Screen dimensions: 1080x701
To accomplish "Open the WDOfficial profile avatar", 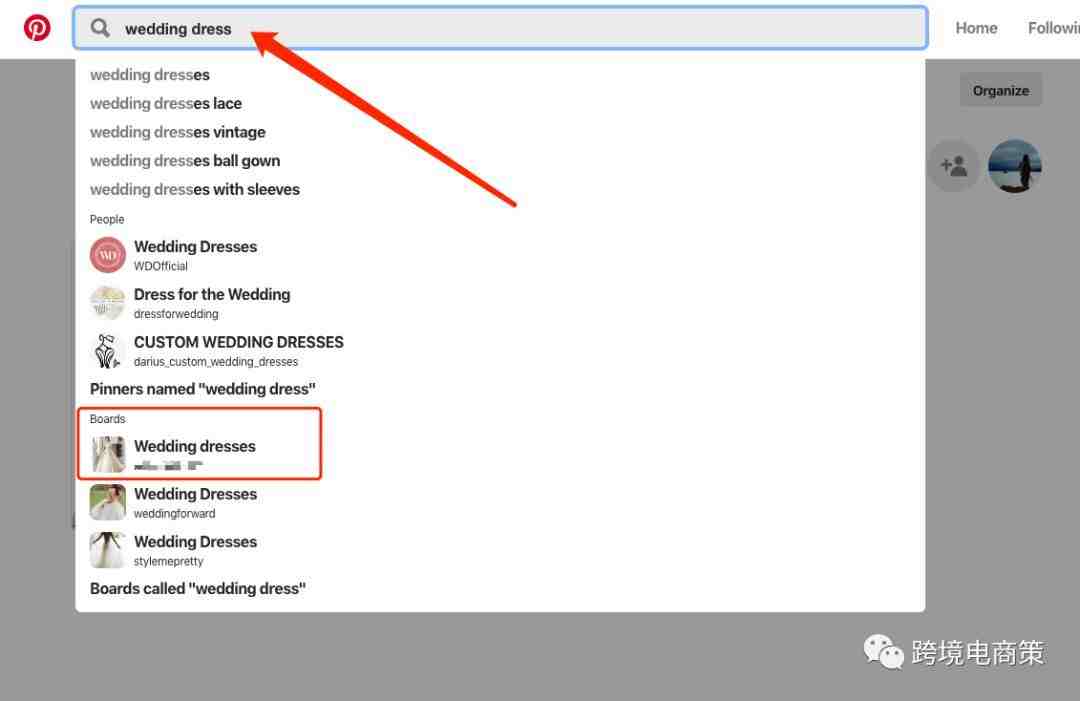I will click(107, 255).
